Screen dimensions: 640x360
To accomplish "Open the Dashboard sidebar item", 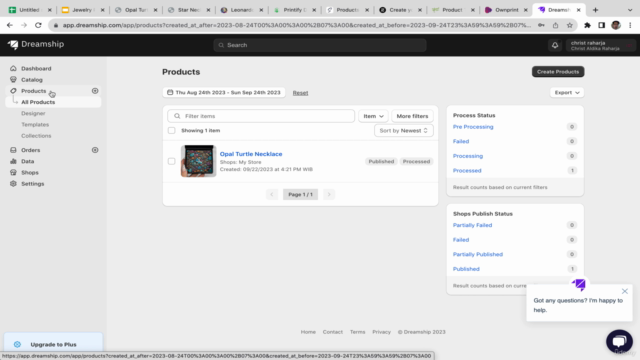I will 36,69.
